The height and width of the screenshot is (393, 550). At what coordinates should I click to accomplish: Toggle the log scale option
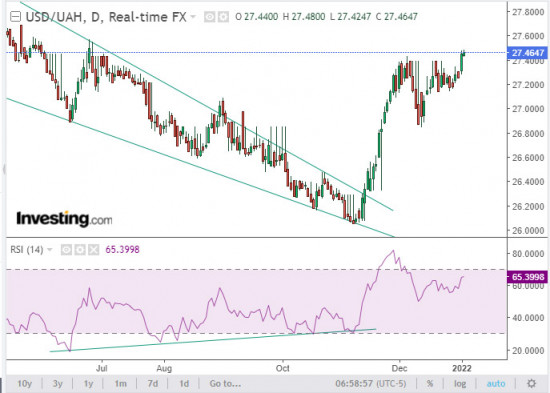(460, 384)
